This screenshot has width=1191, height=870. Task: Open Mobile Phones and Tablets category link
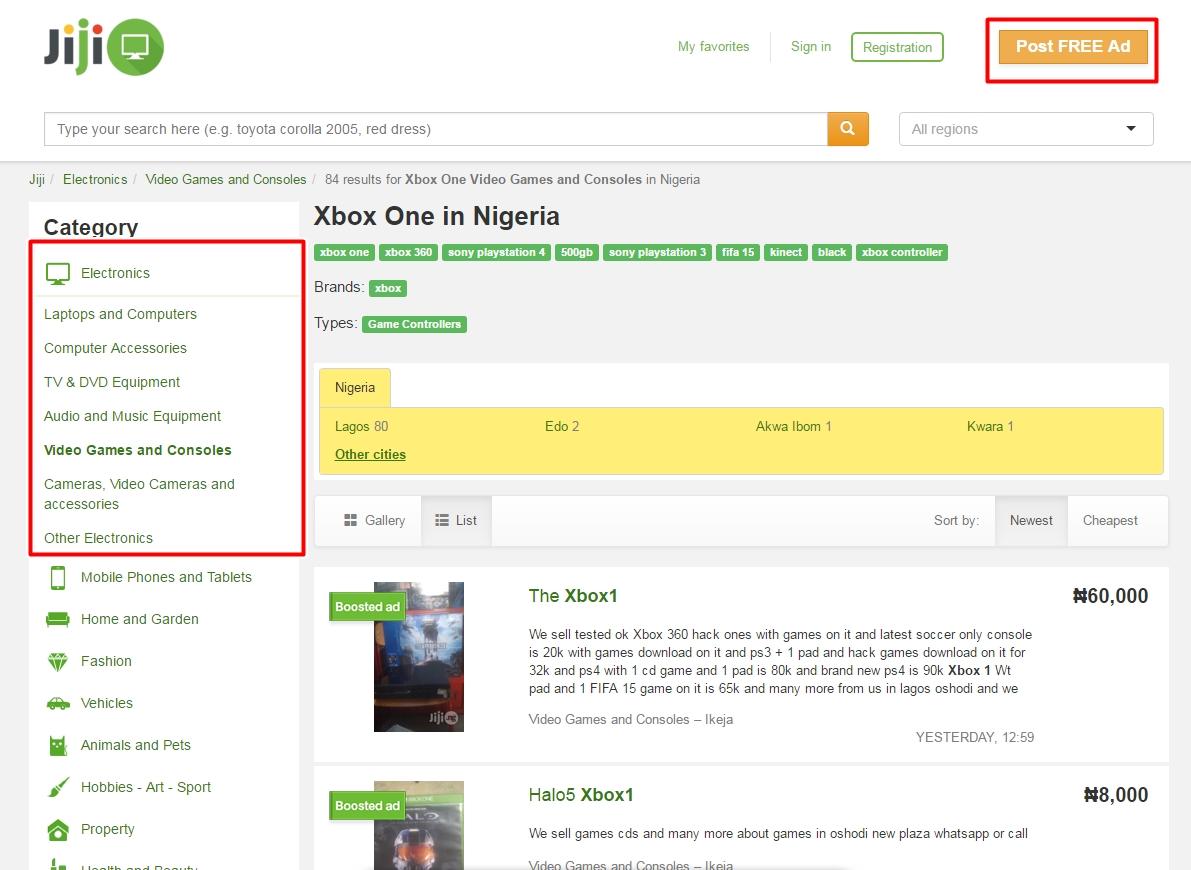(x=166, y=577)
